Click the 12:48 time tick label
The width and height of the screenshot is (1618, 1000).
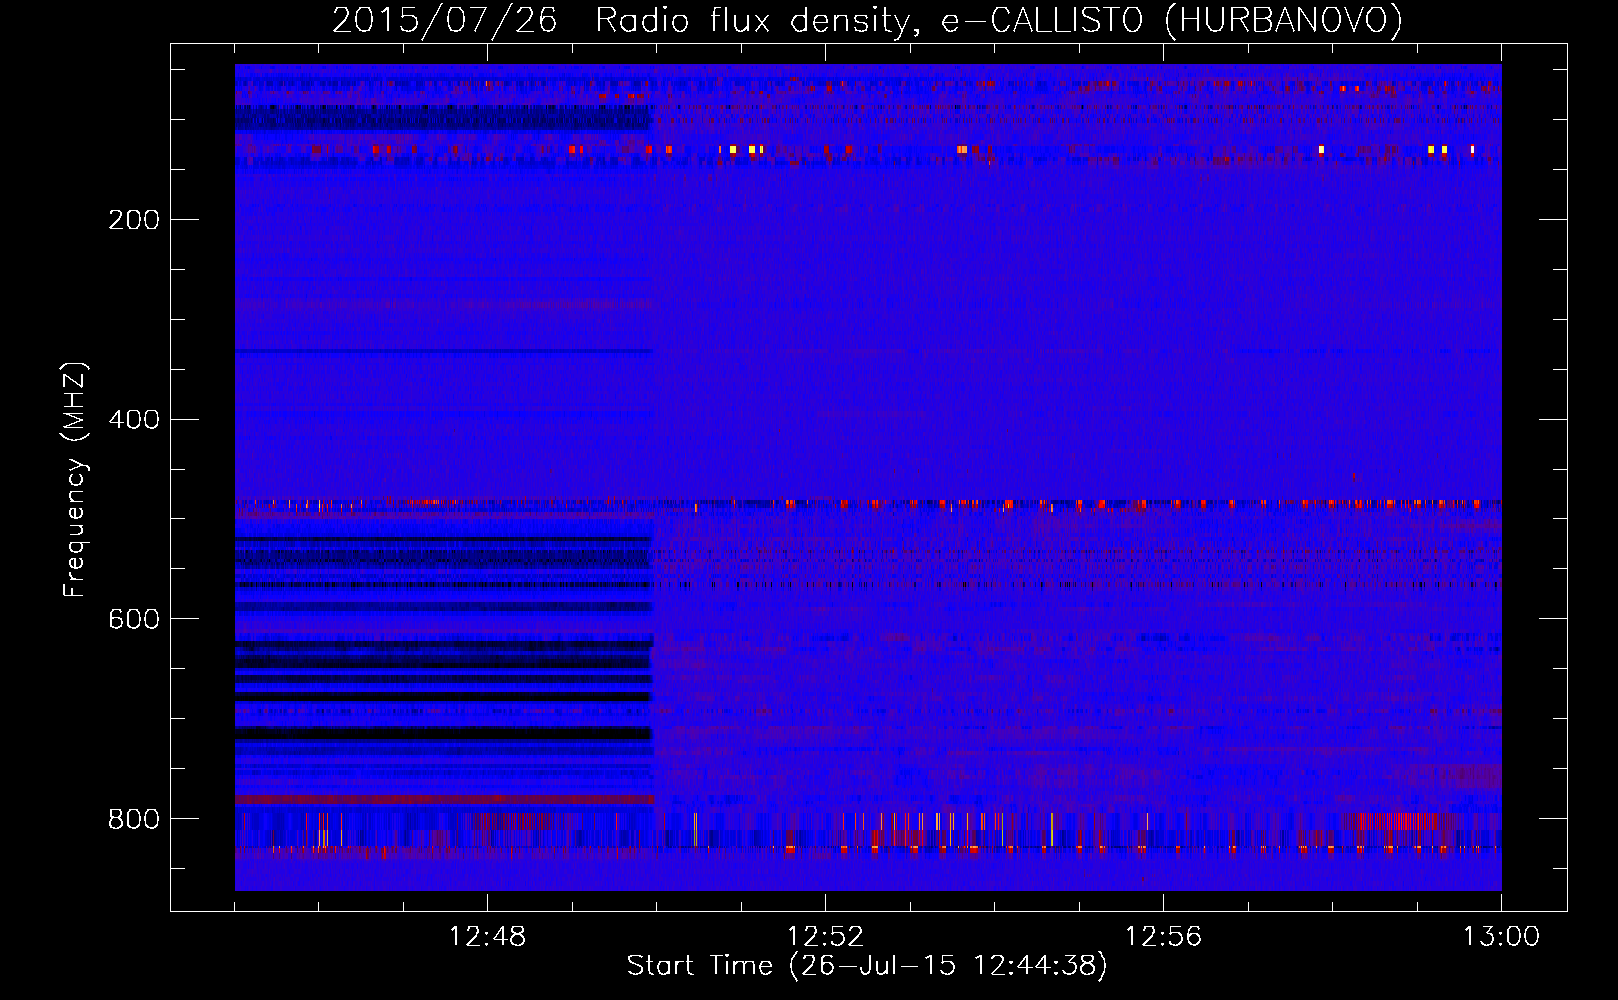487,937
